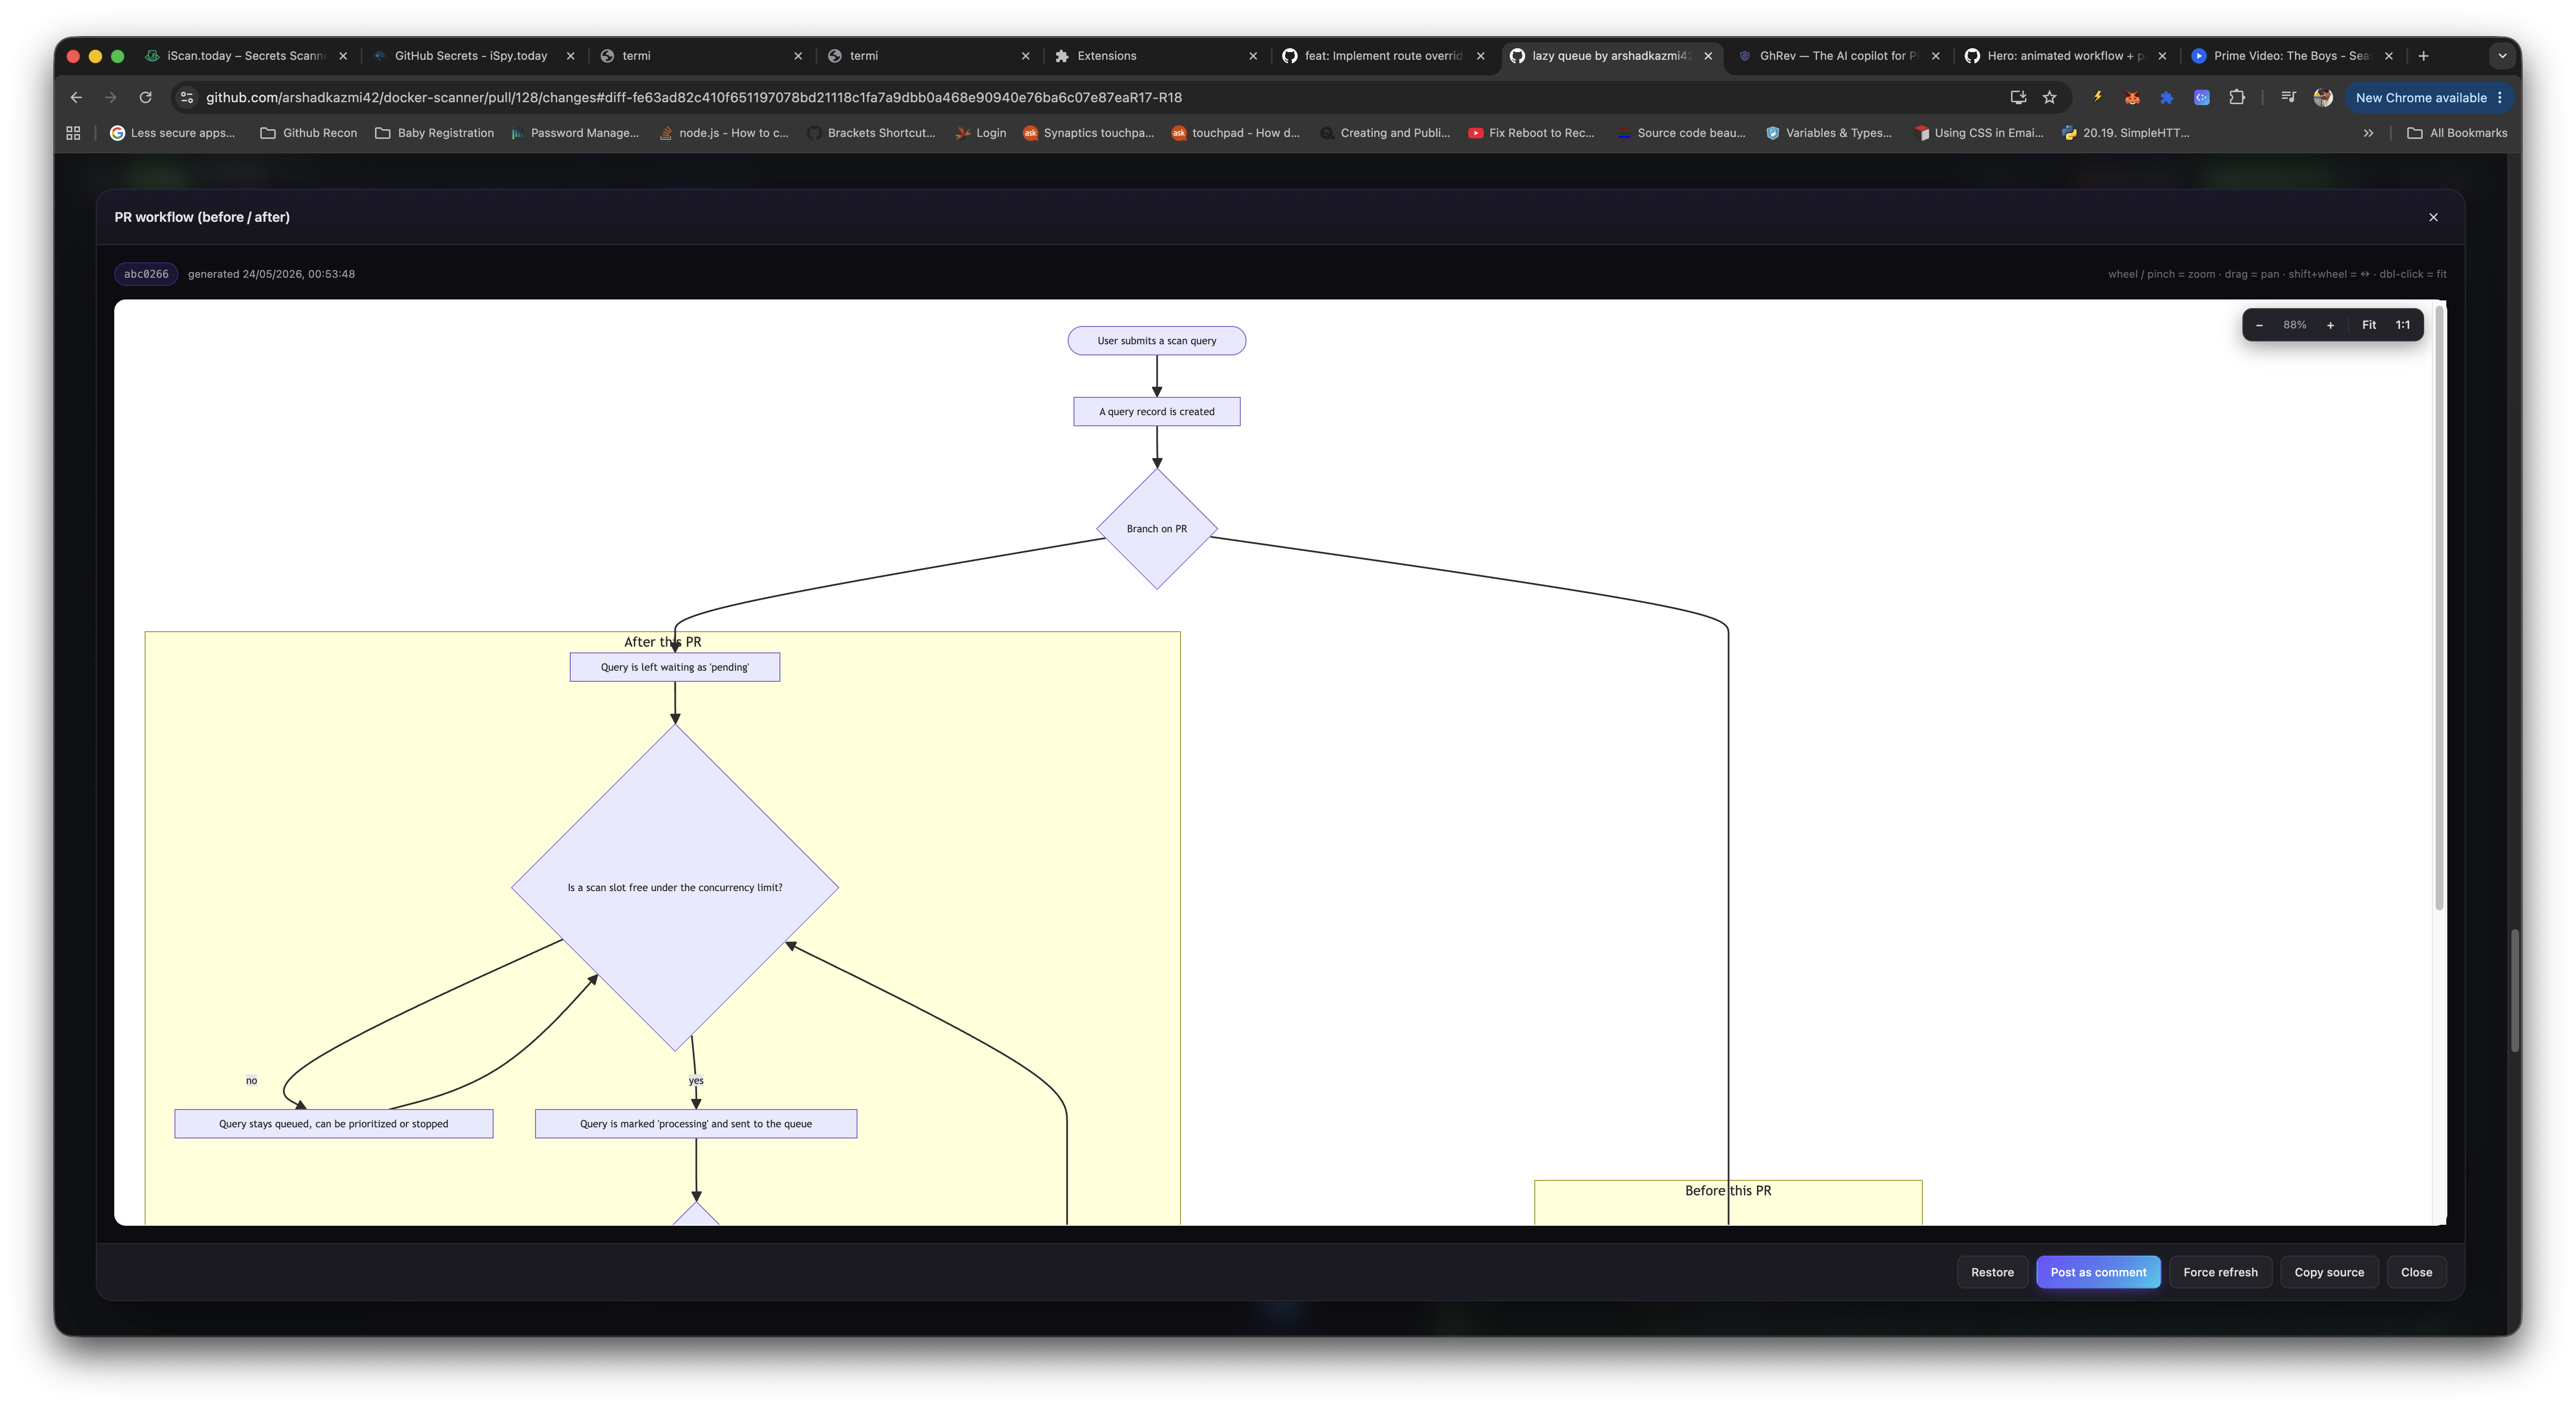Click the browser forward arrow

pyautogui.click(x=111, y=97)
